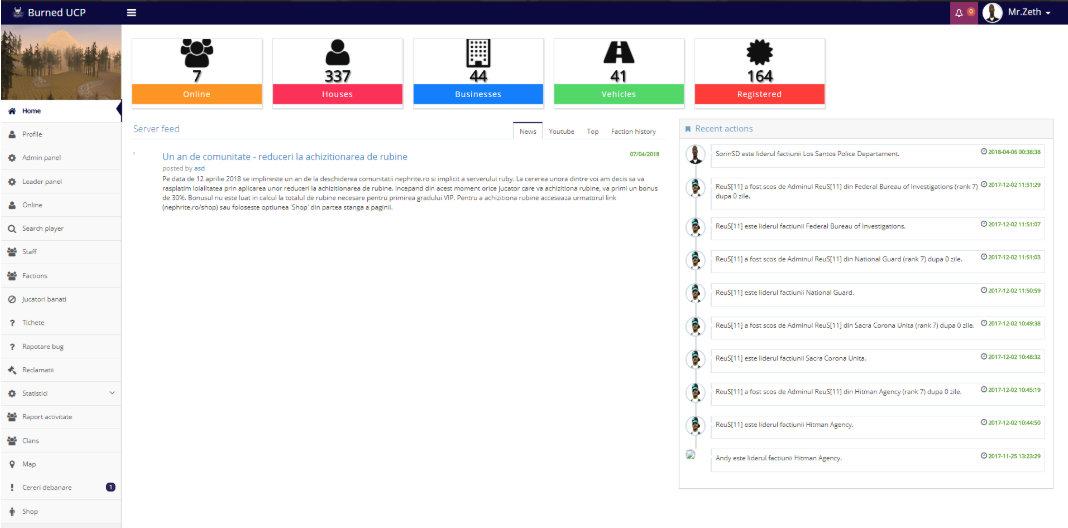
Task: Click the orange Online stat bar
Action: 197,94
